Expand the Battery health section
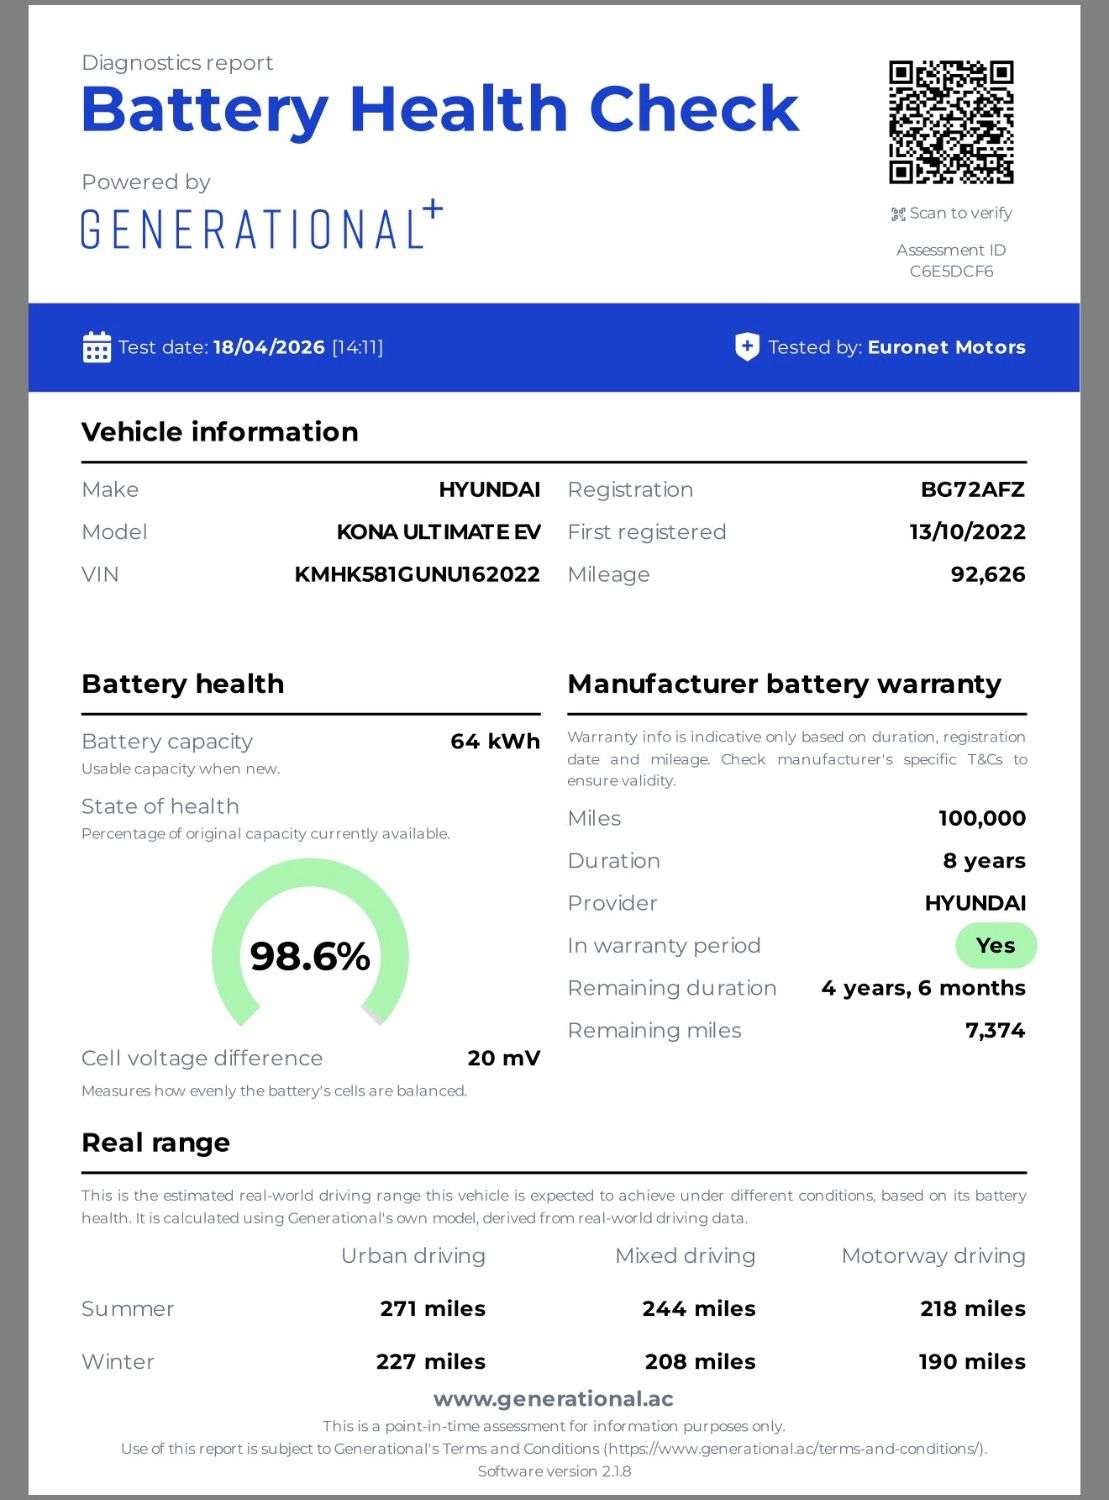The image size is (1109, 1500). coord(182,684)
